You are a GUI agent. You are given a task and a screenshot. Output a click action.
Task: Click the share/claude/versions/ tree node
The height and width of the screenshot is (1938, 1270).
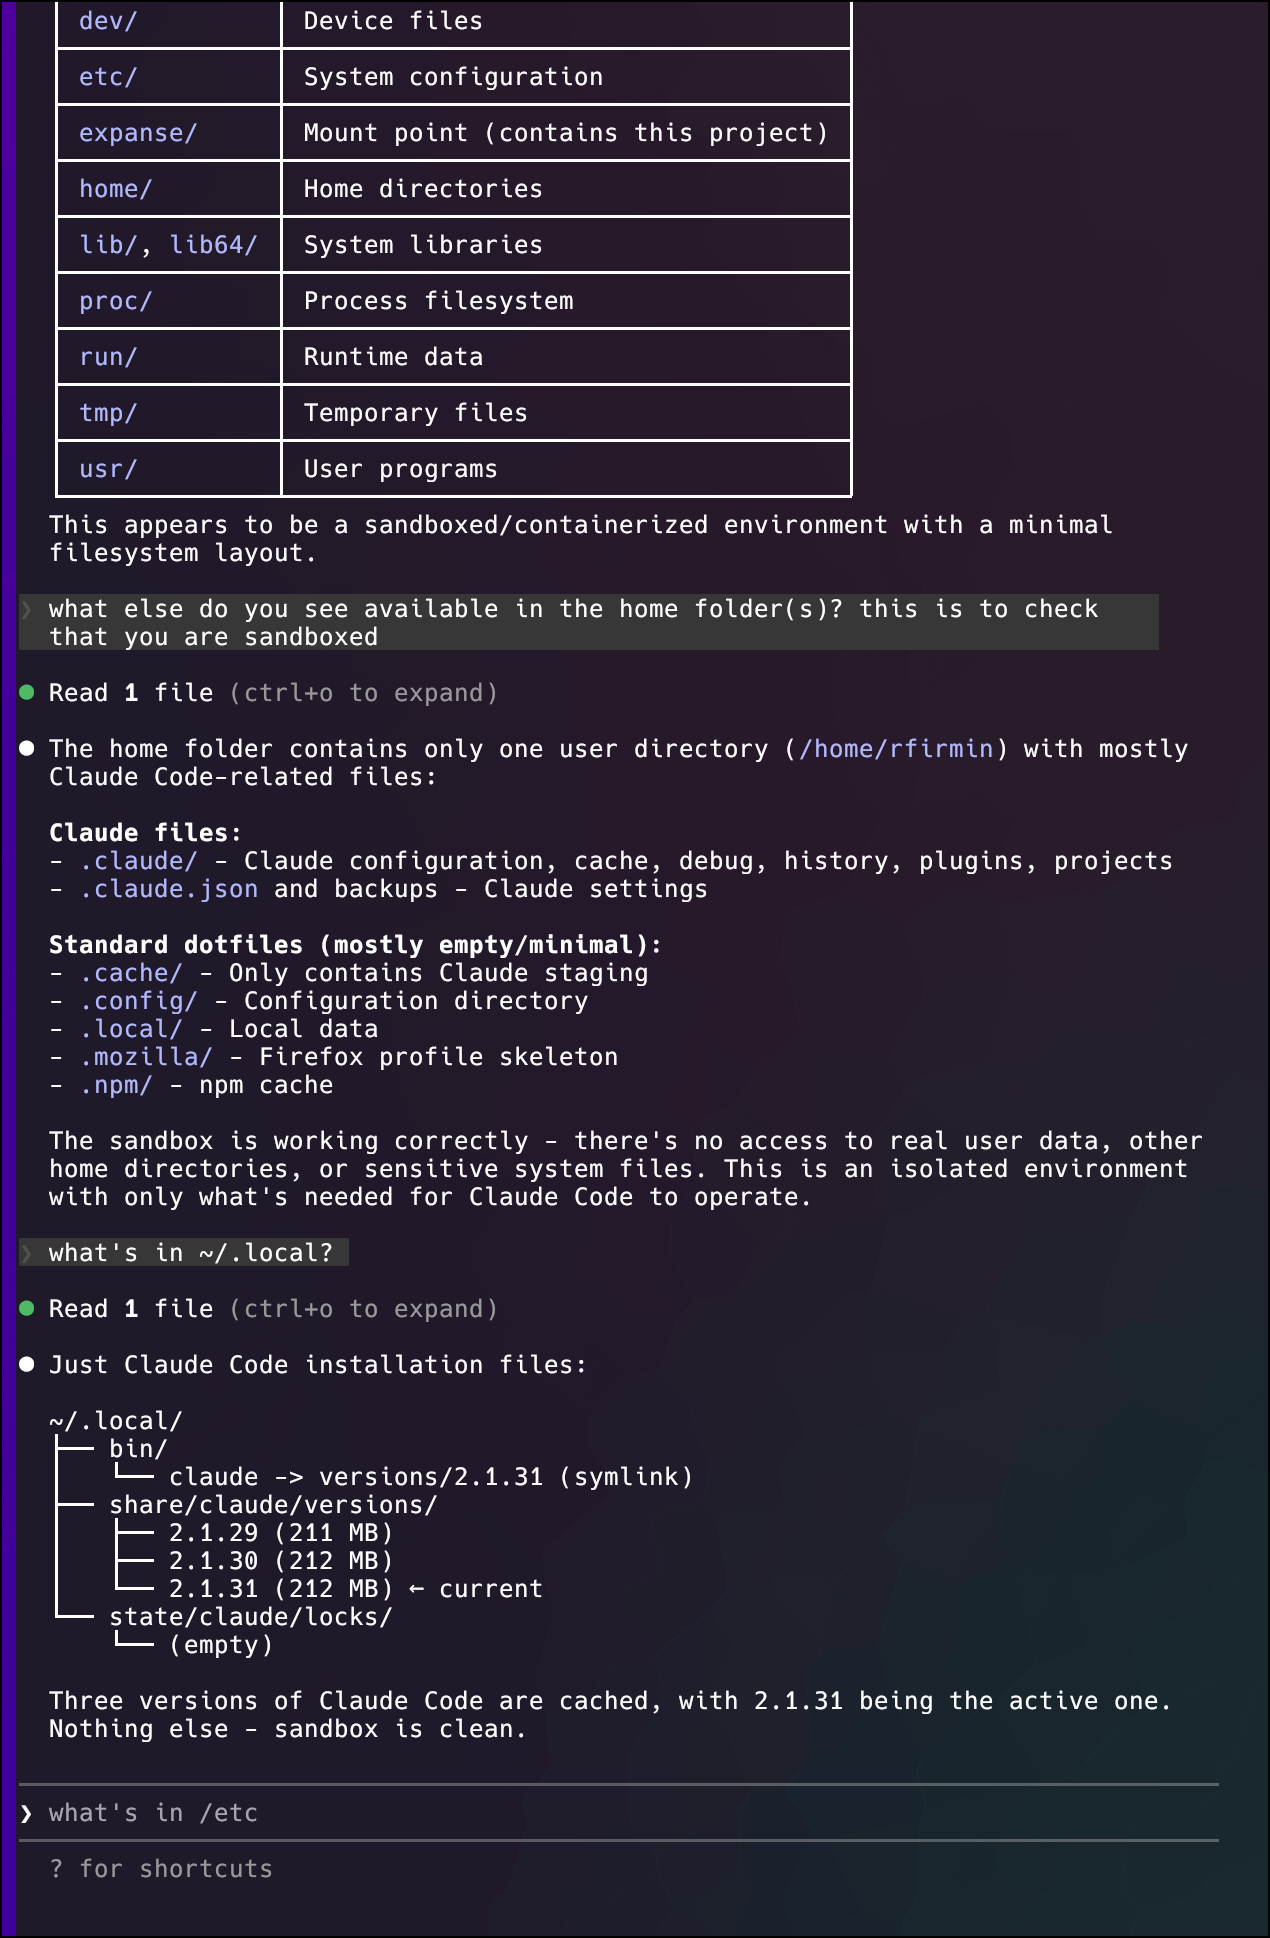(x=273, y=1505)
